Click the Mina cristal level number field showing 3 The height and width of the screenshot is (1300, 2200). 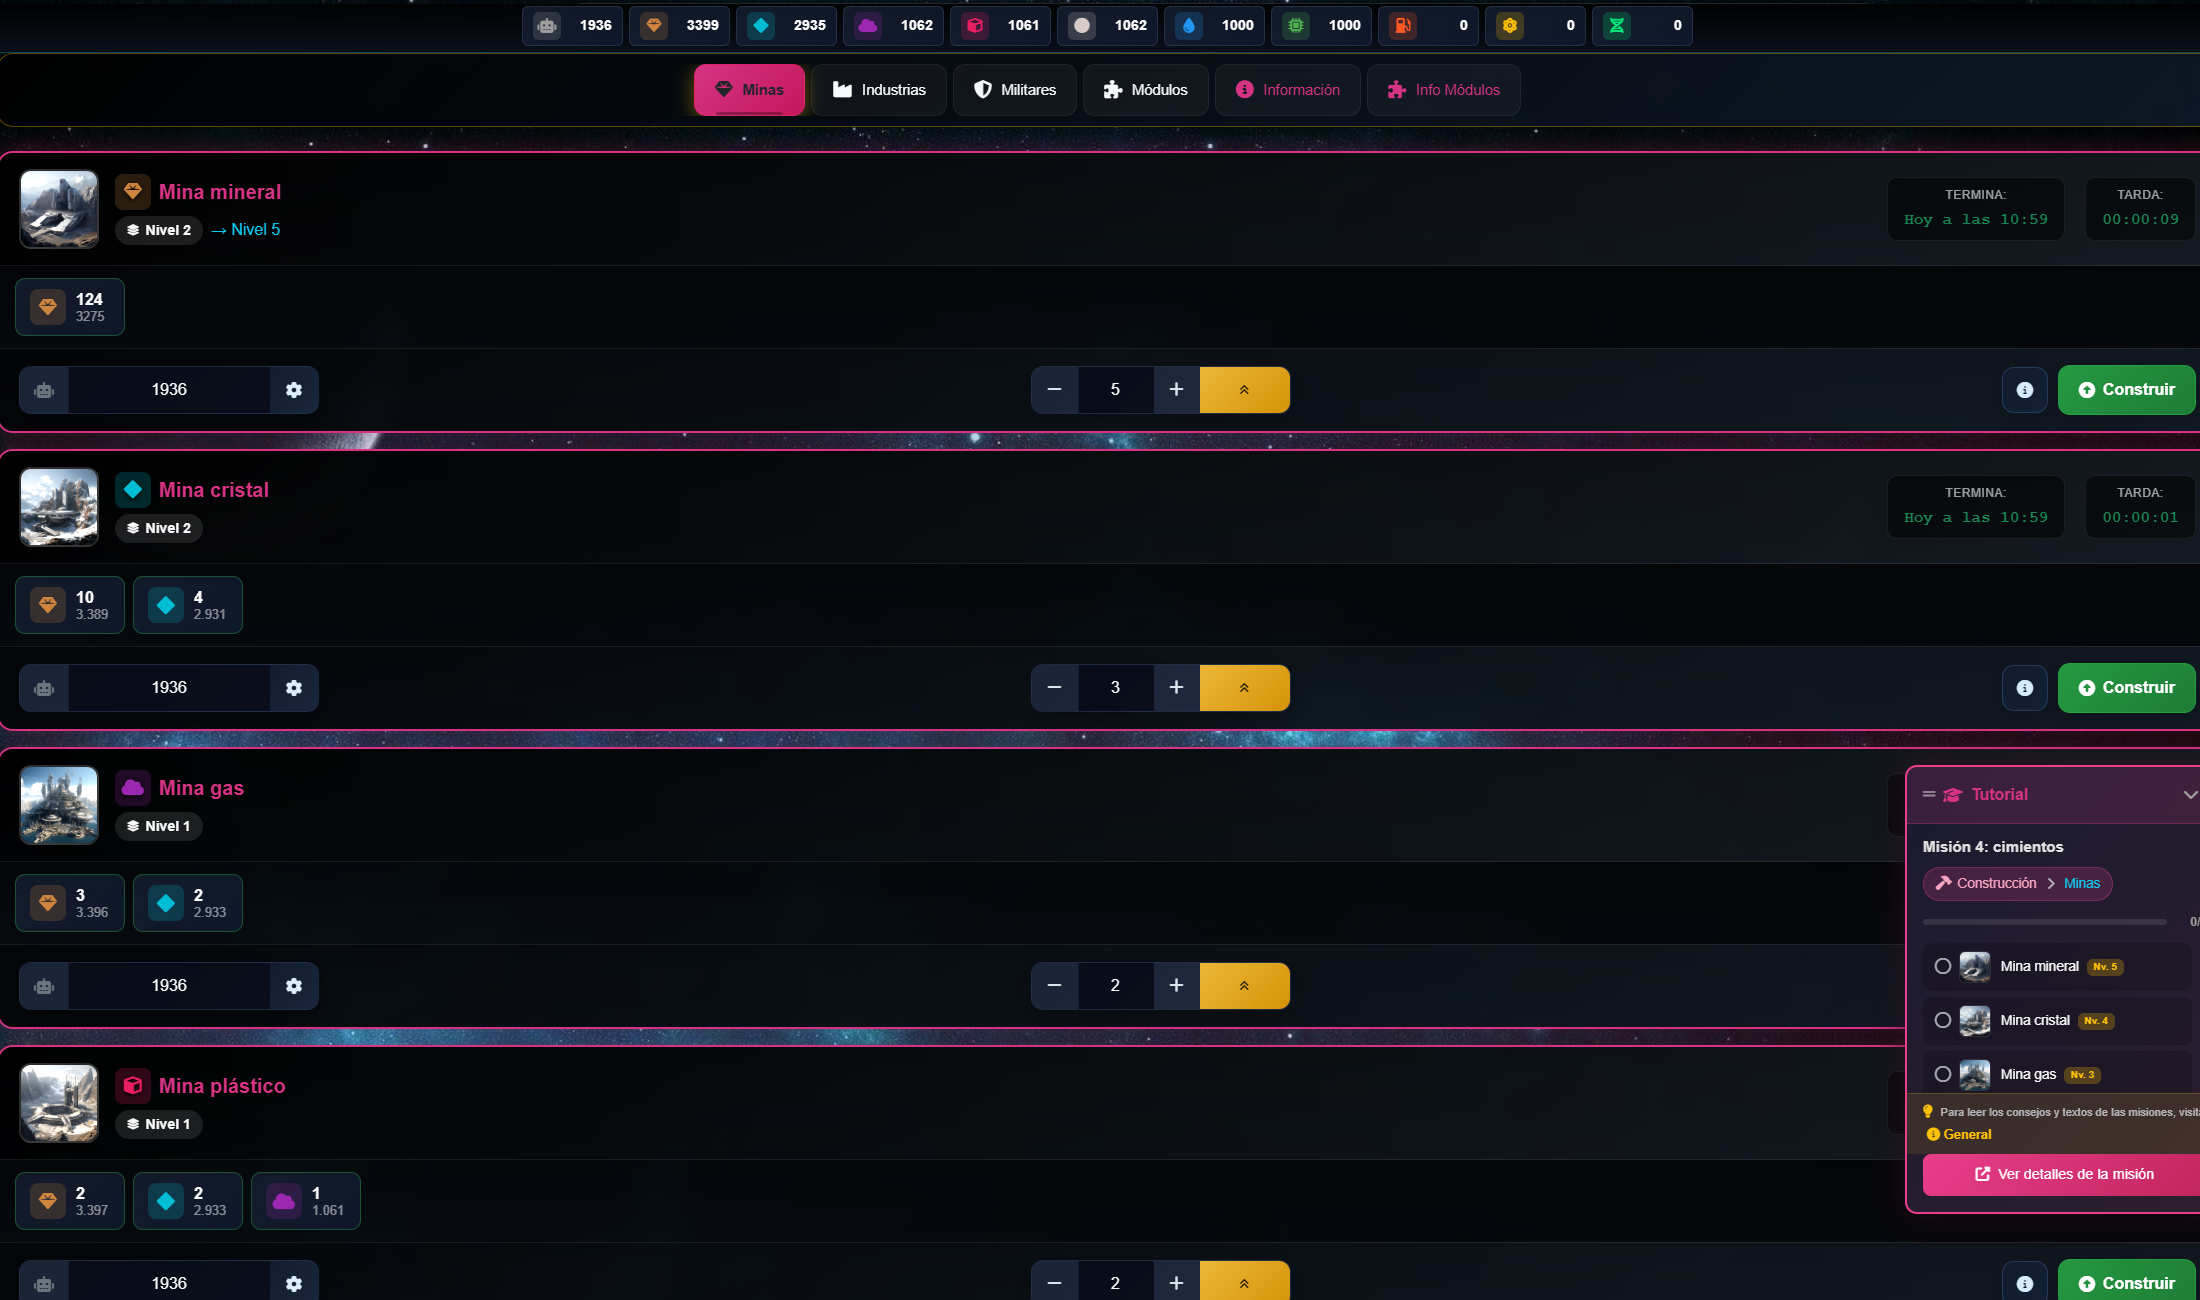(1116, 688)
